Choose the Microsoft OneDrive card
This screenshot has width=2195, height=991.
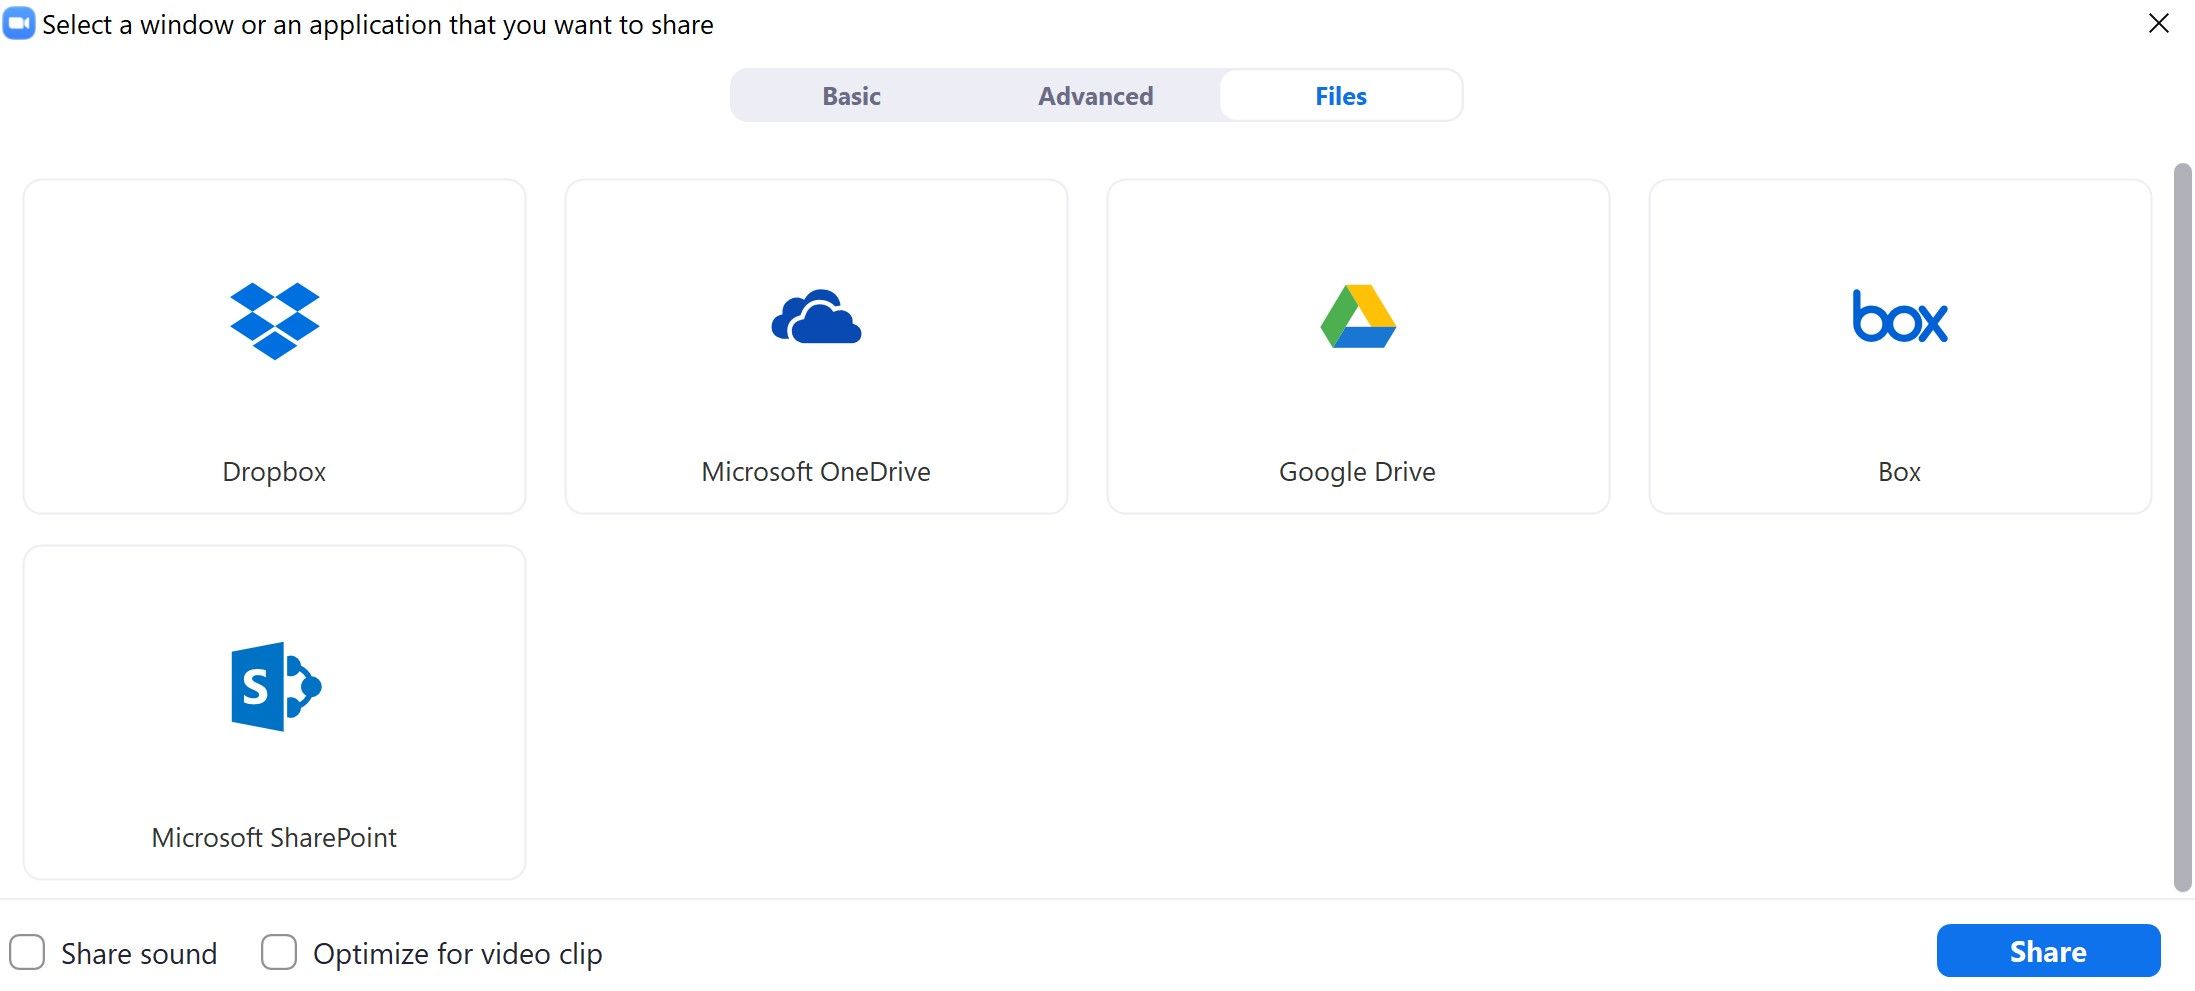click(815, 345)
